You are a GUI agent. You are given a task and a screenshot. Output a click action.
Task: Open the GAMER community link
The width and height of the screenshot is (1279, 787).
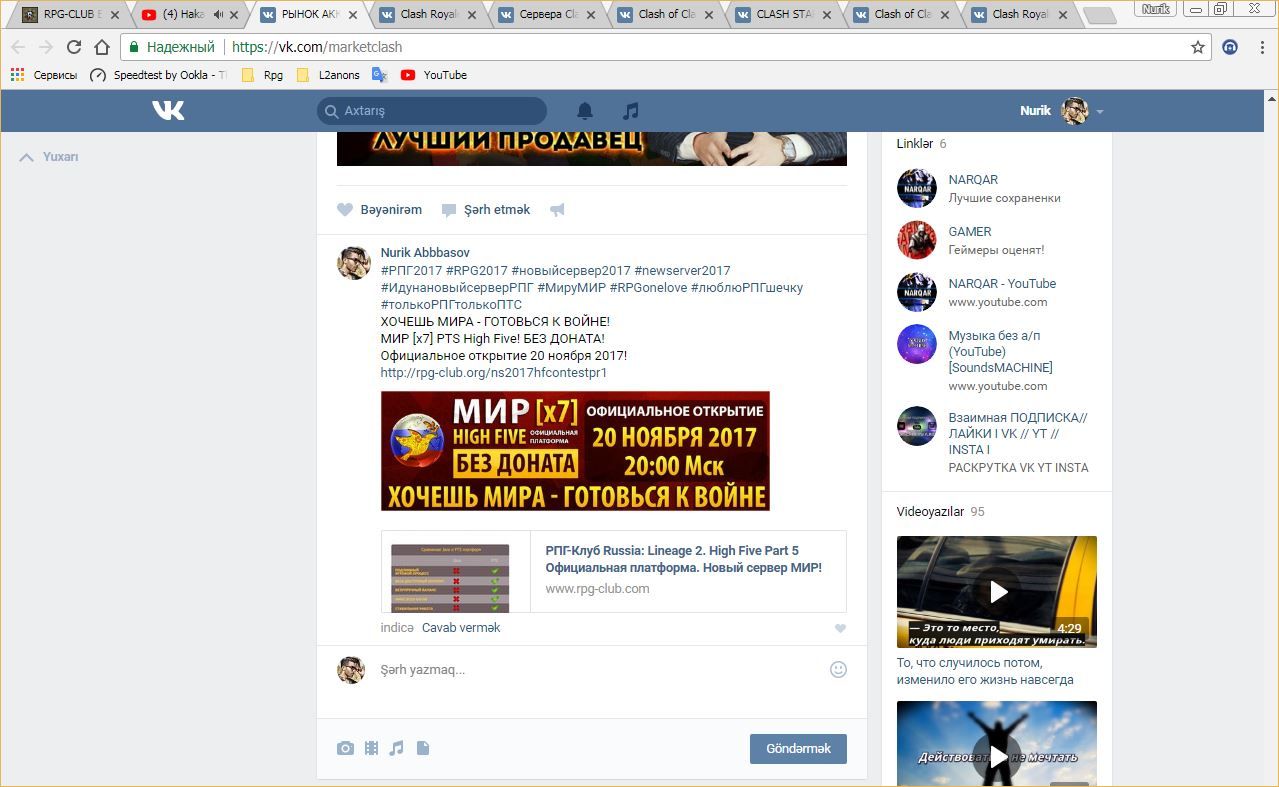(970, 232)
